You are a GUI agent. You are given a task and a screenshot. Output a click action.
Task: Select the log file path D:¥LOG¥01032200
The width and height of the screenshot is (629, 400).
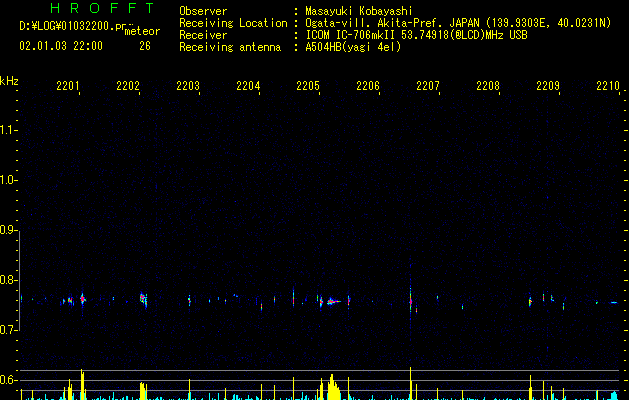(x=76, y=26)
